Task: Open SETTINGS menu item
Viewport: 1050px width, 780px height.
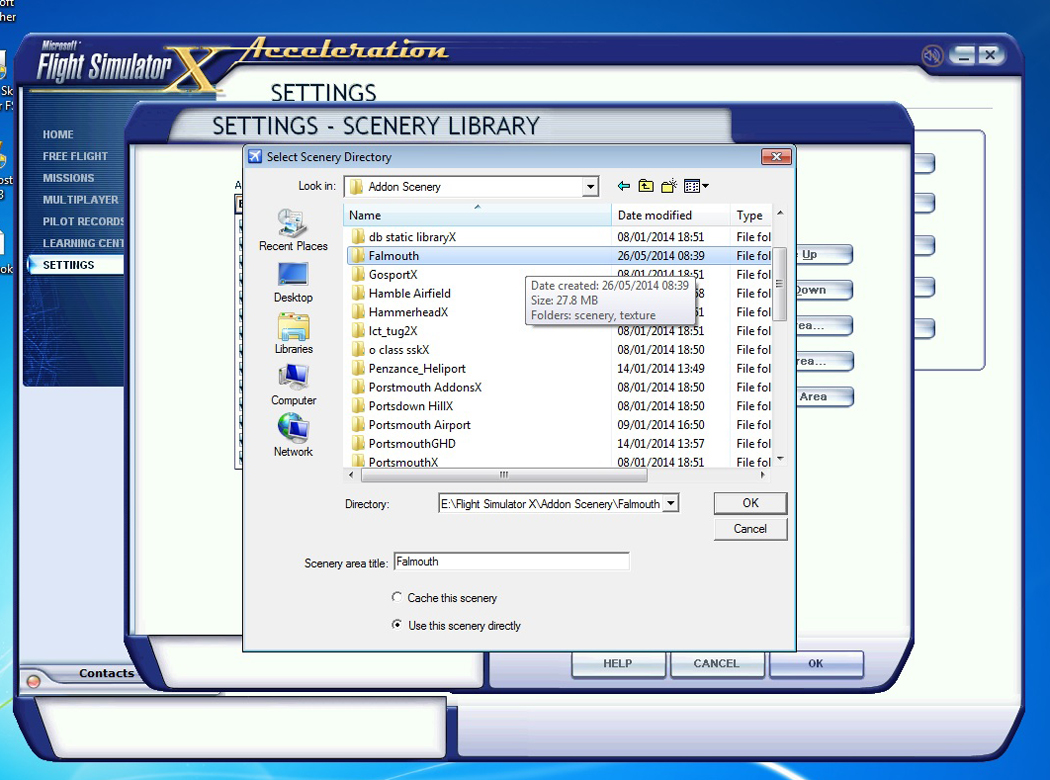Action: (76, 264)
